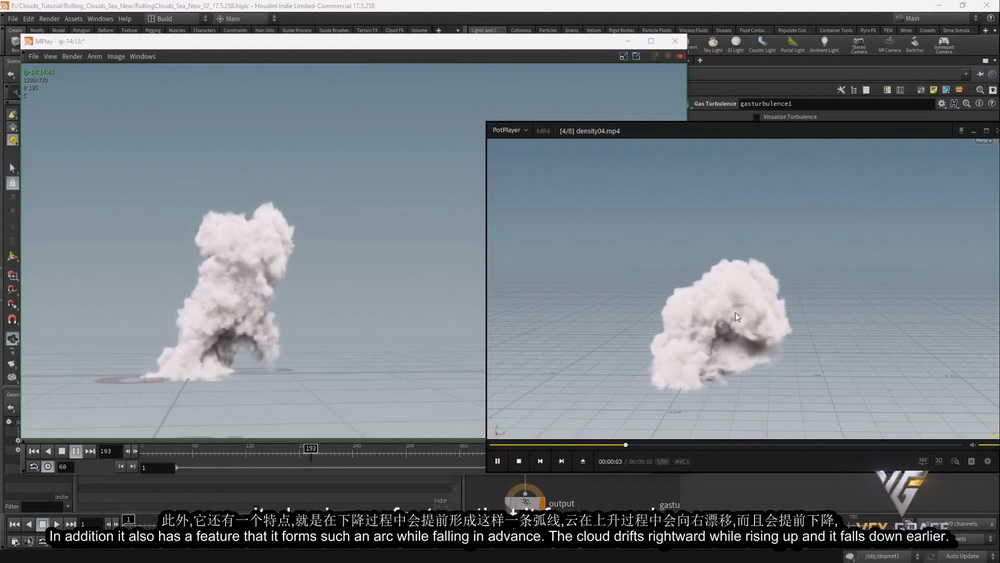Click the MPlay pause button
The image size is (1000, 563).
pyautogui.click(x=76, y=451)
